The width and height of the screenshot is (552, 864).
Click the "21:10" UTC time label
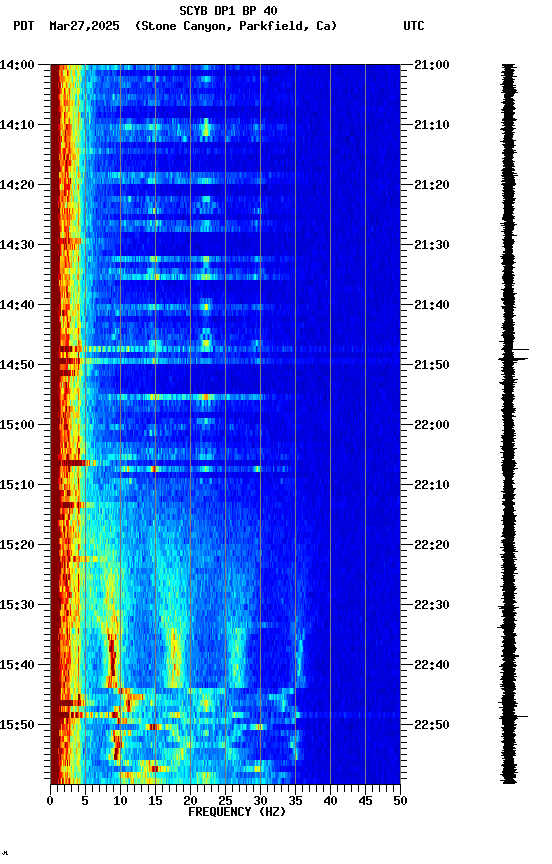pyautogui.click(x=432, y=125)
